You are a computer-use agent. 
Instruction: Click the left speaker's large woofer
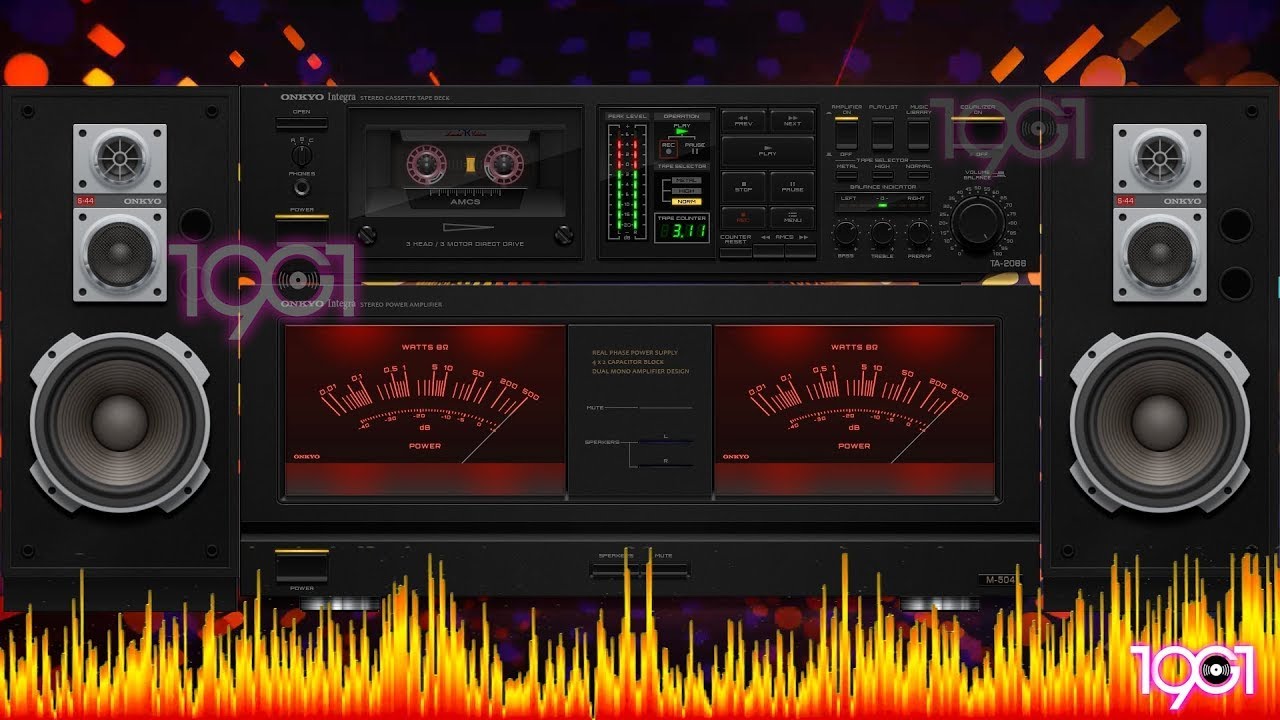point(120,422)
